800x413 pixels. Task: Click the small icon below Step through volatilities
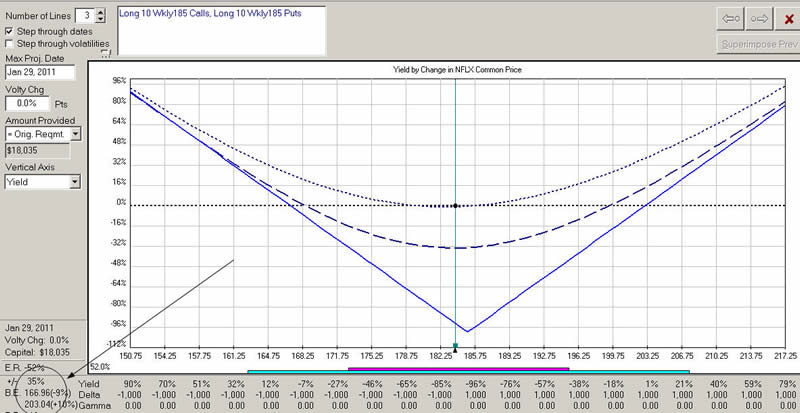click(x=105, y=53)
